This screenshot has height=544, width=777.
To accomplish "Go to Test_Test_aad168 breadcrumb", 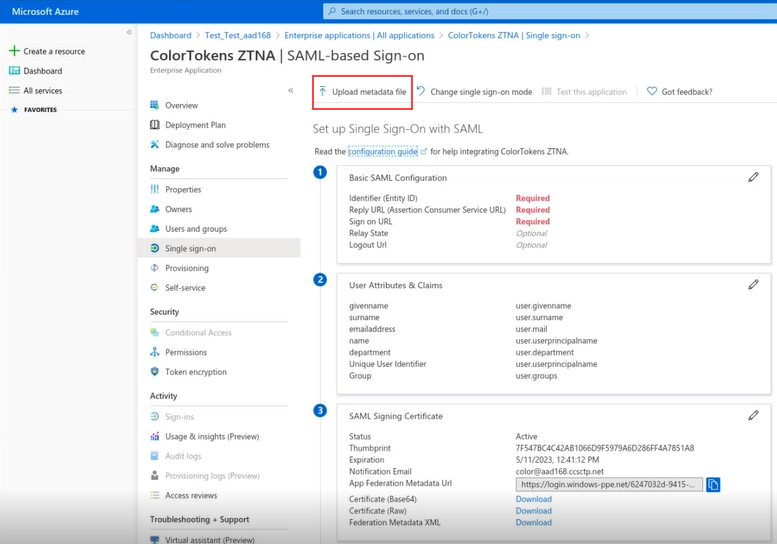I will (238, 35).
